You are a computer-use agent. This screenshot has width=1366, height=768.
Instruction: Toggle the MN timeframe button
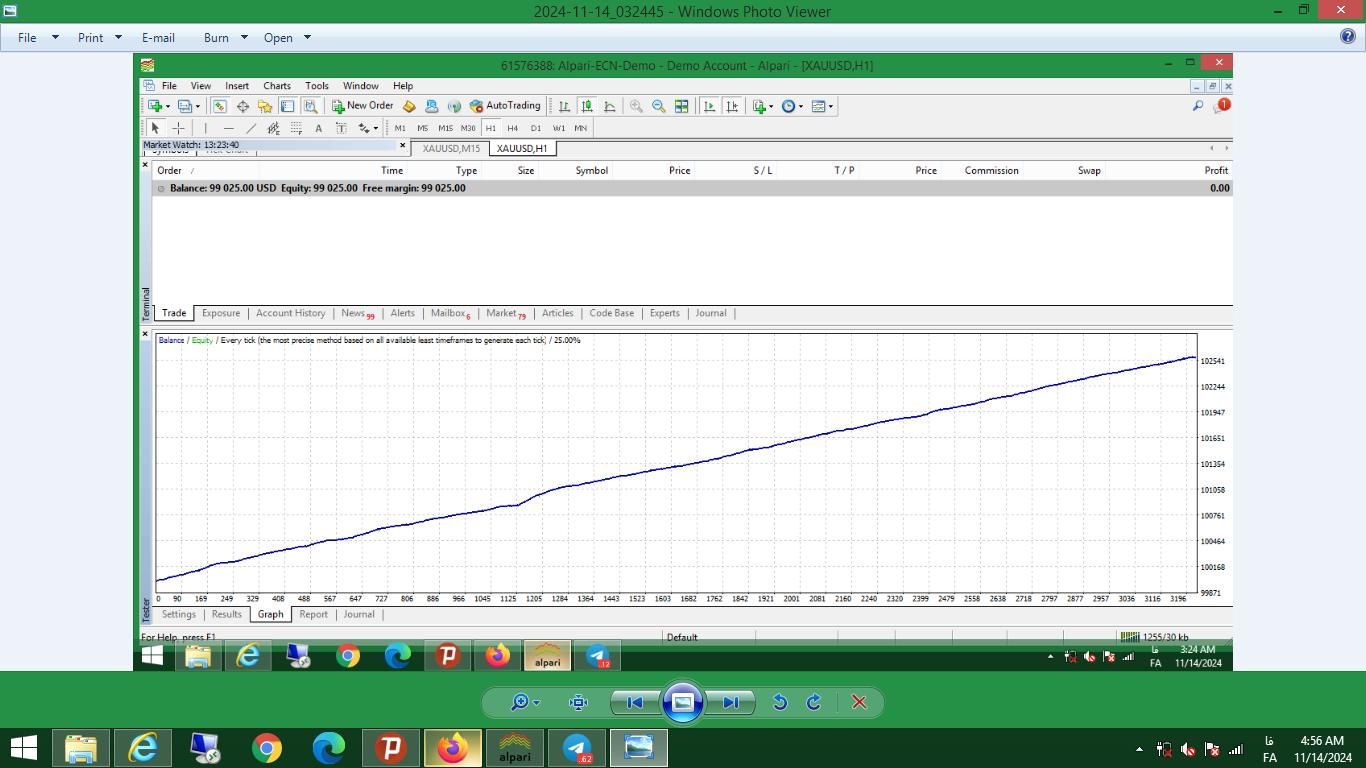tap(581, 128)
